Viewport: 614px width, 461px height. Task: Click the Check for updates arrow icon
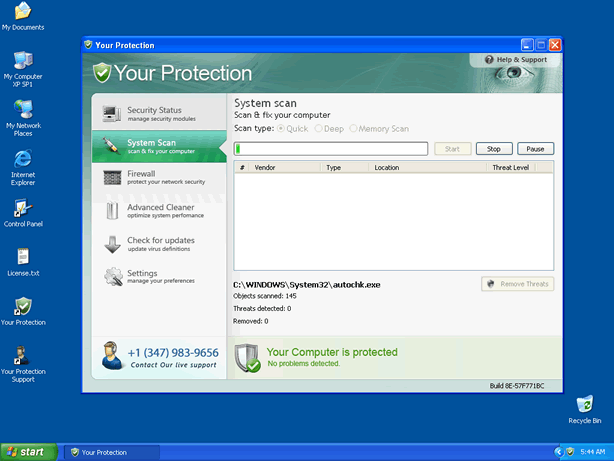112,244
